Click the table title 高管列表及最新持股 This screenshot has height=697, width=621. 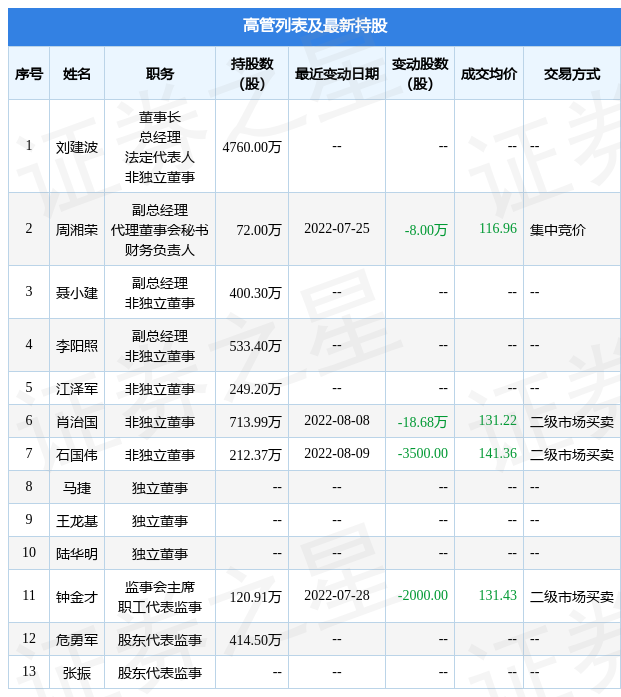click(x=315, y=26)
